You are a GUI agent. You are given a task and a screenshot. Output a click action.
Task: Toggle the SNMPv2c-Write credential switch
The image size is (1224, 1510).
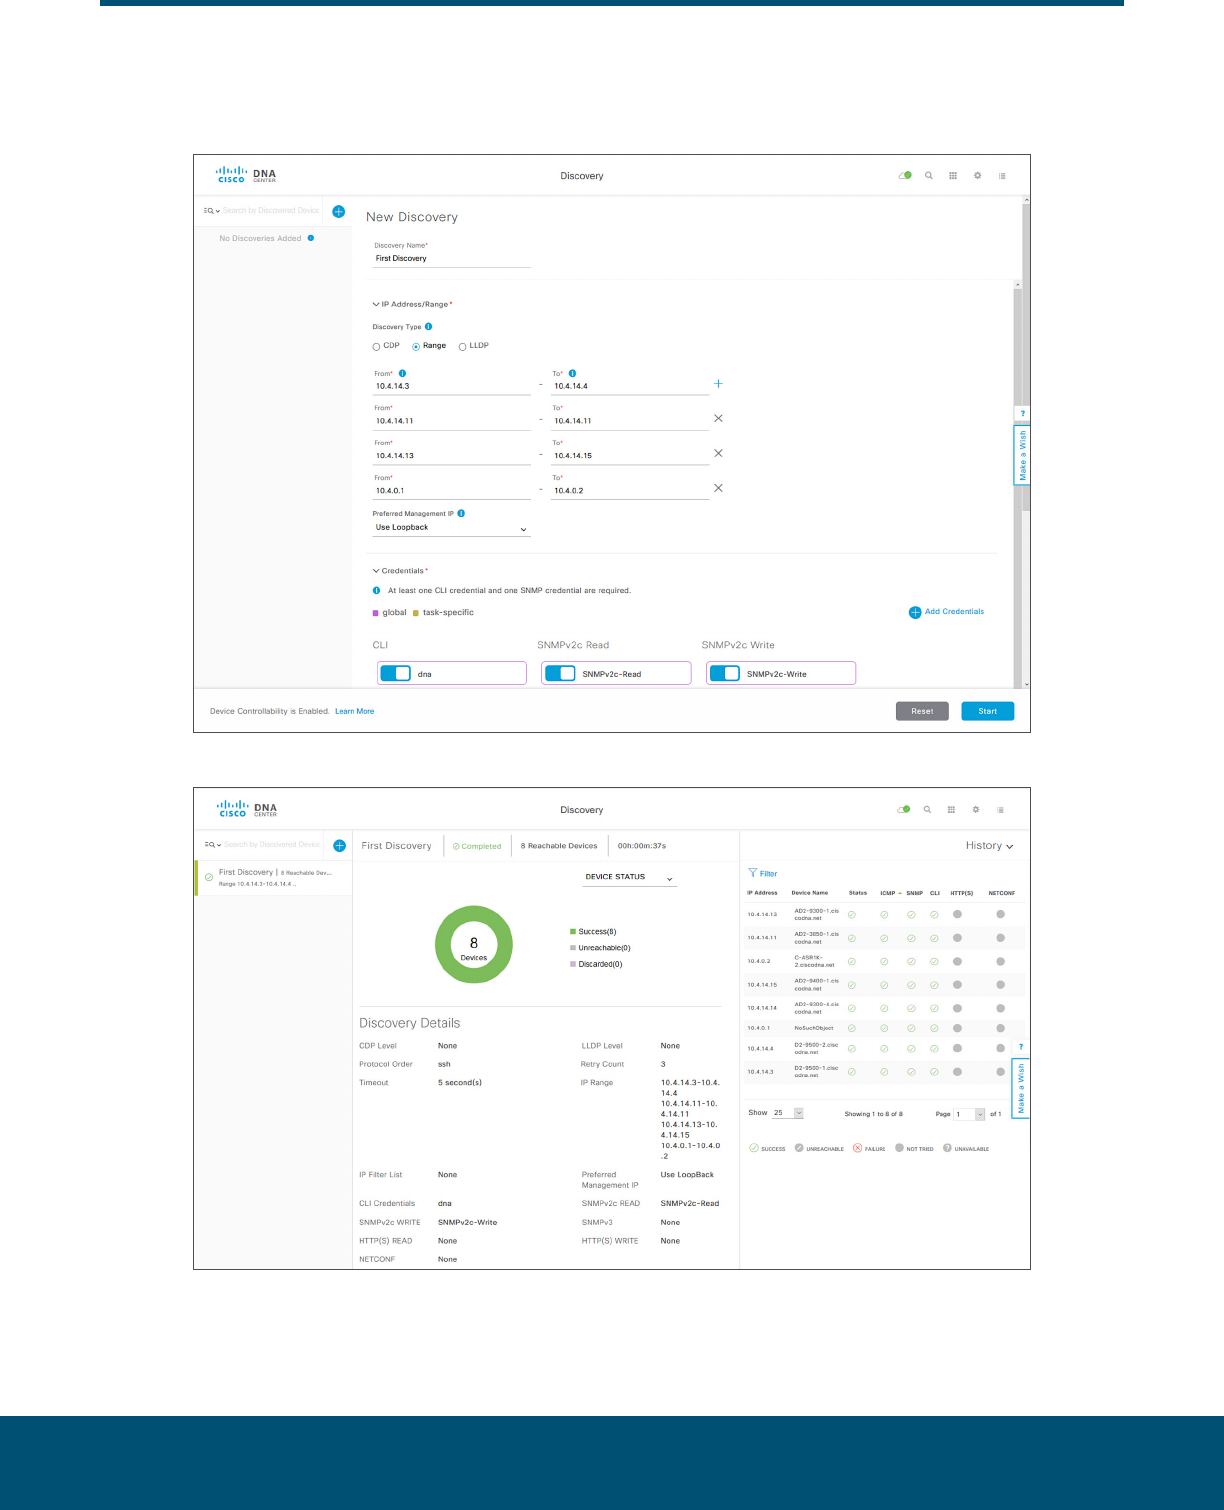(x=724, y=673)
